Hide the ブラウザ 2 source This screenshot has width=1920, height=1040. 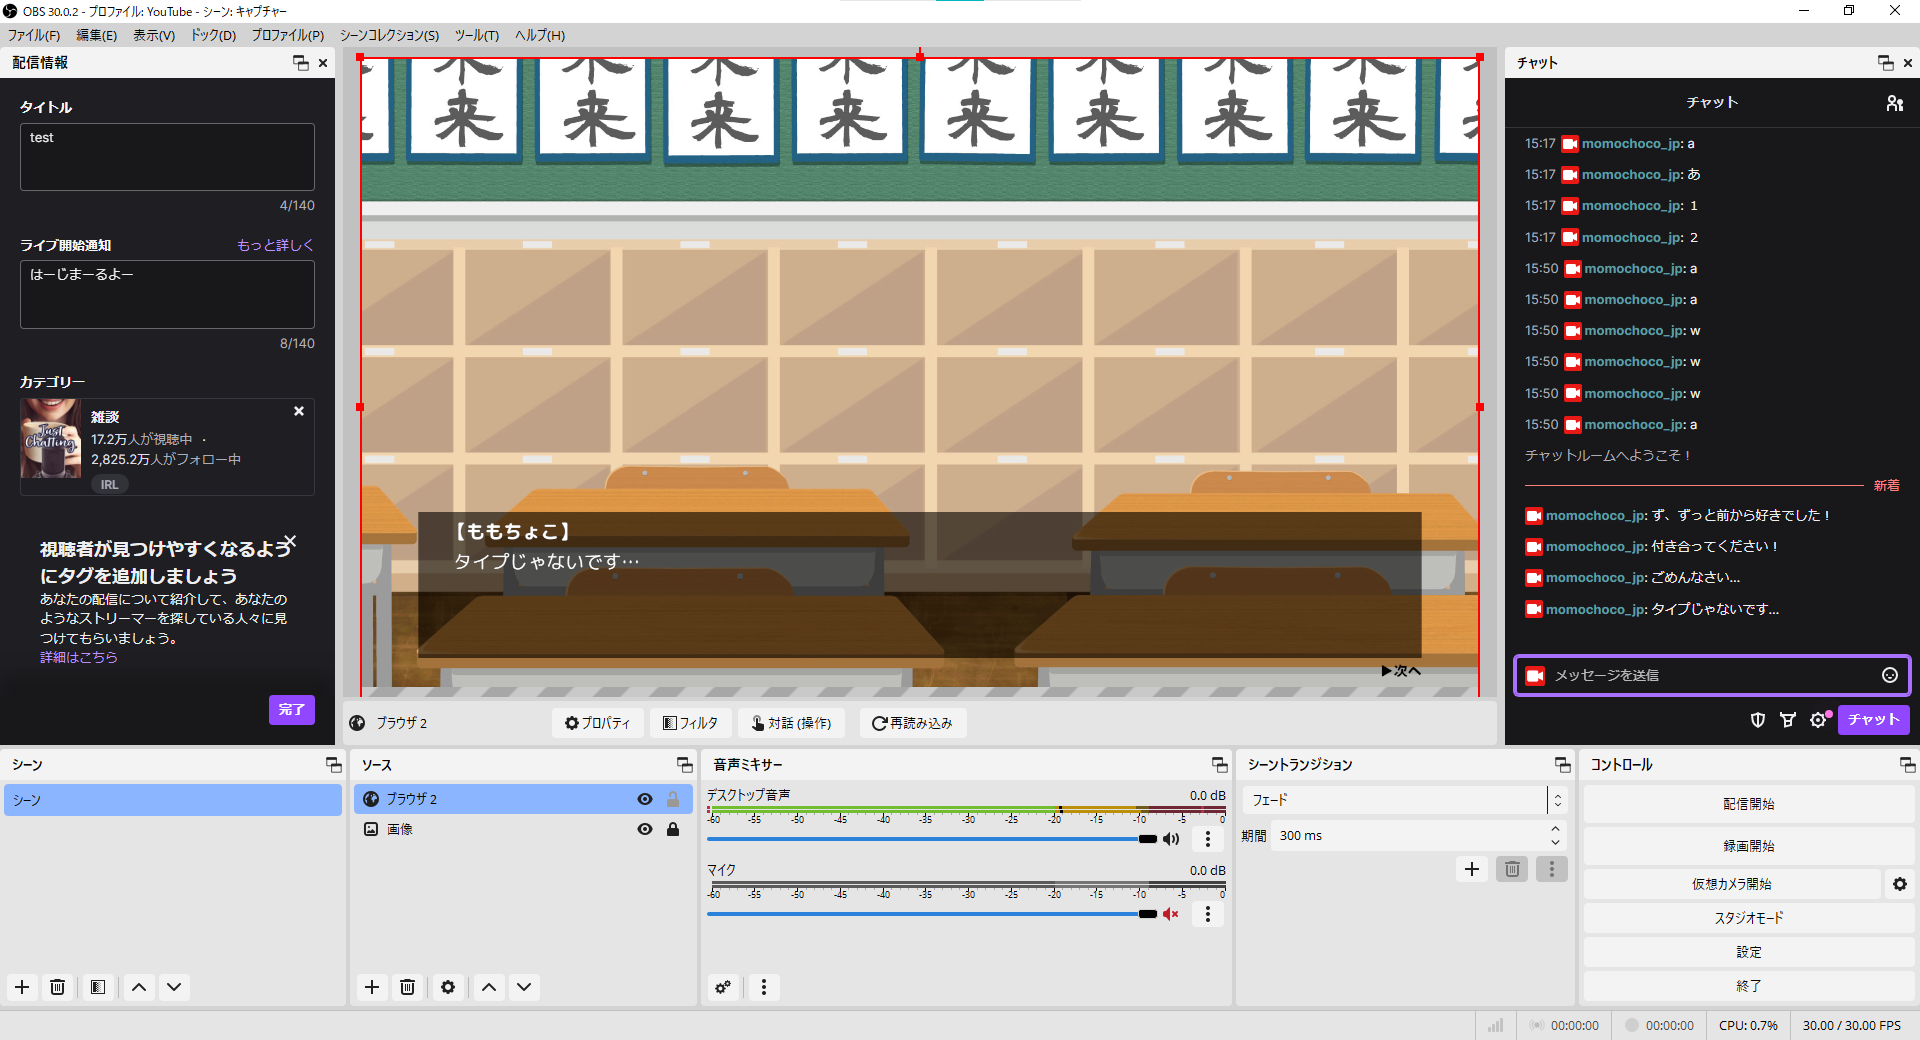645,799
